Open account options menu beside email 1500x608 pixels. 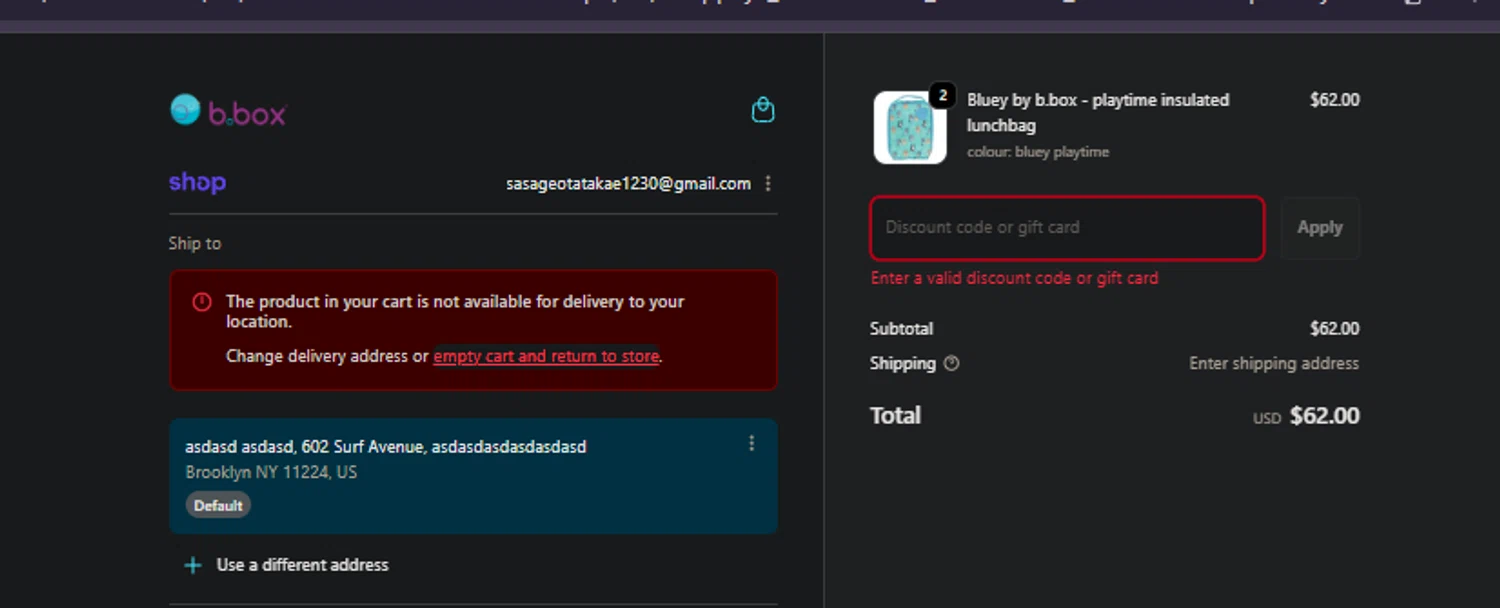(x=768, y=183)
